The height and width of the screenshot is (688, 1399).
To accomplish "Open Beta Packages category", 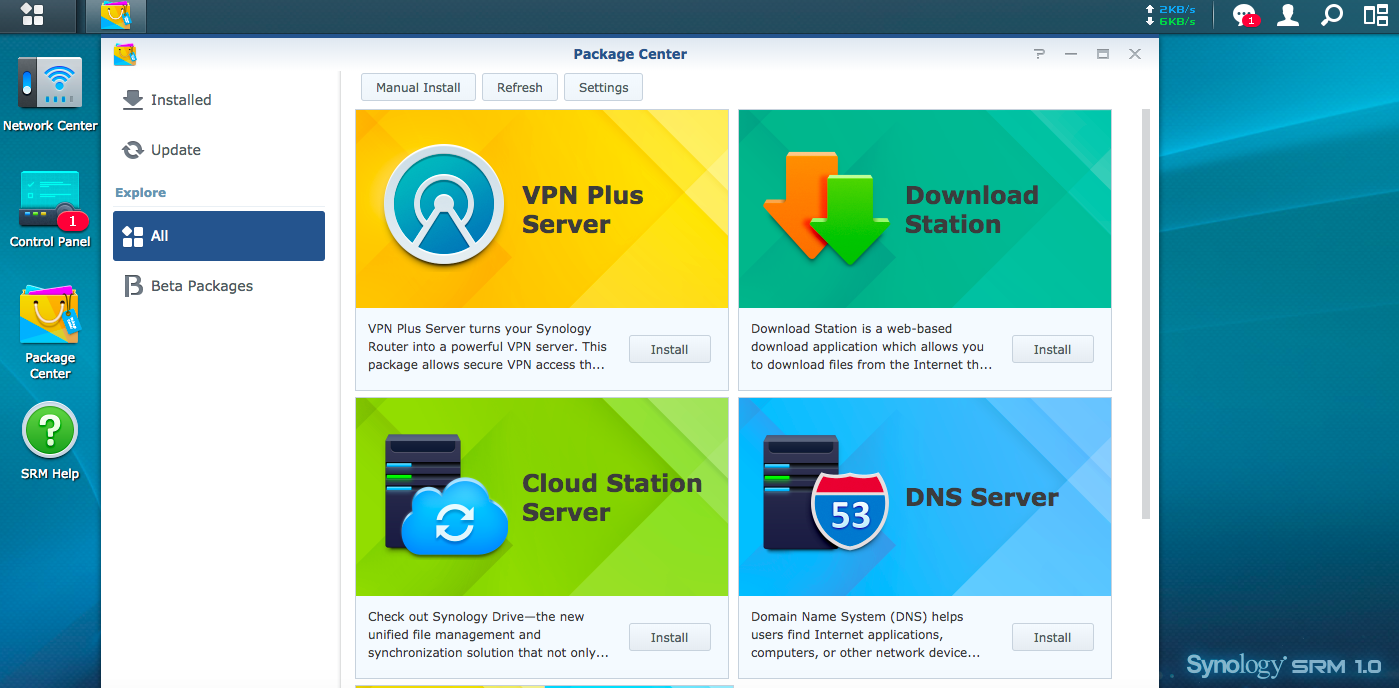I will (219, 286).
